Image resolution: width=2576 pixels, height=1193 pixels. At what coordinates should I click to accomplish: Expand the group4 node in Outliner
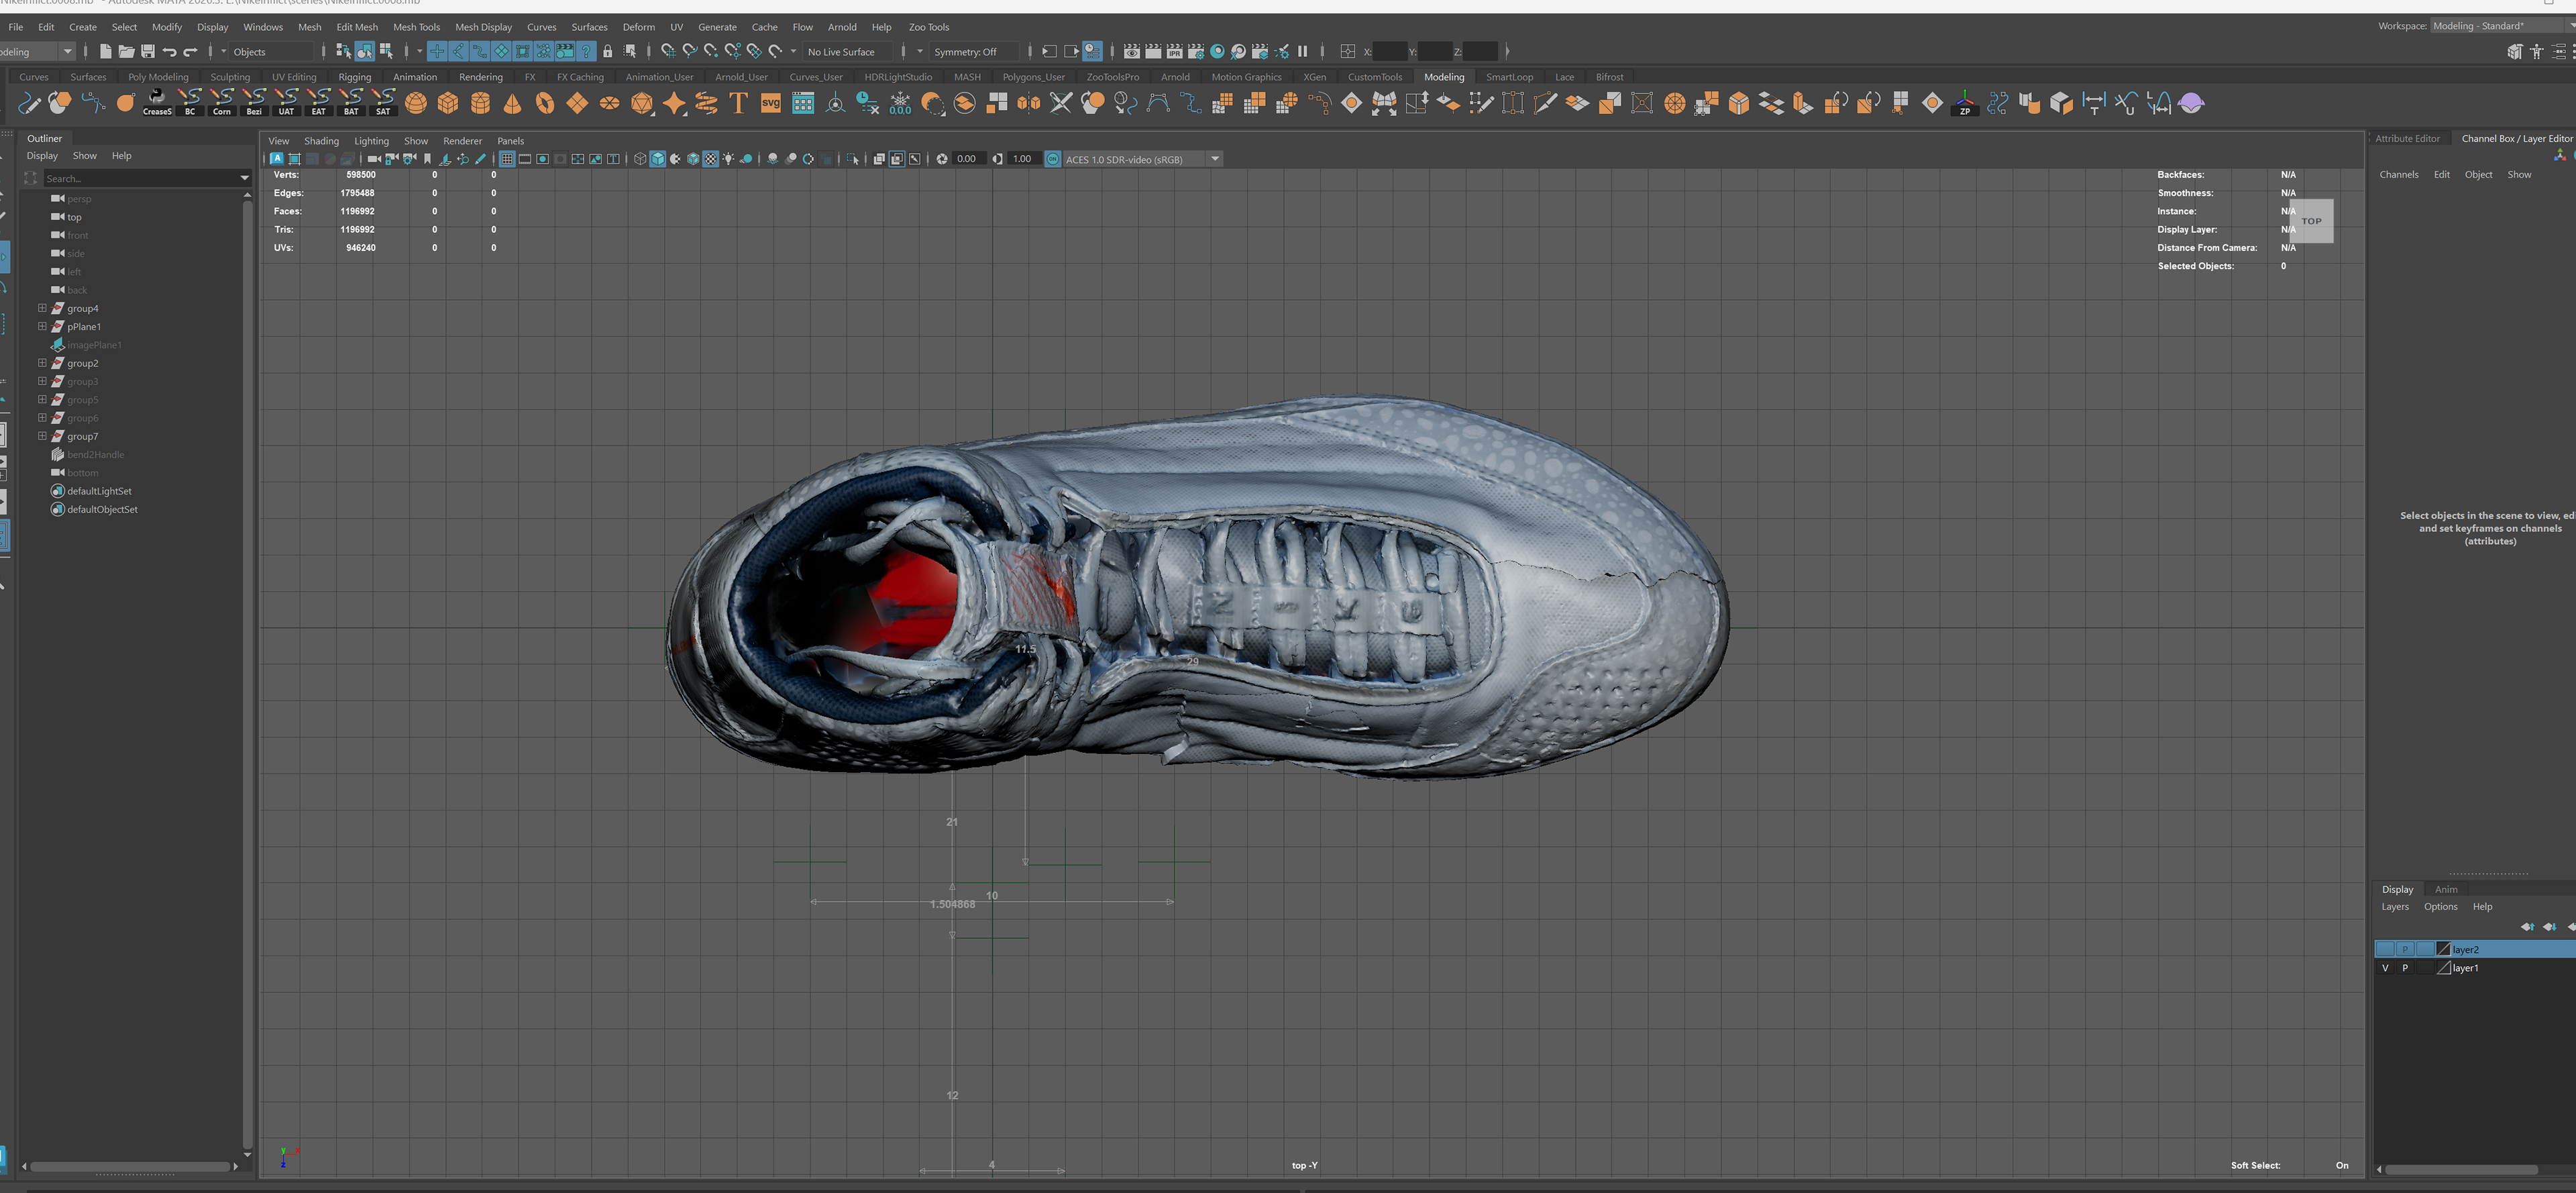(x=42, y=308)
